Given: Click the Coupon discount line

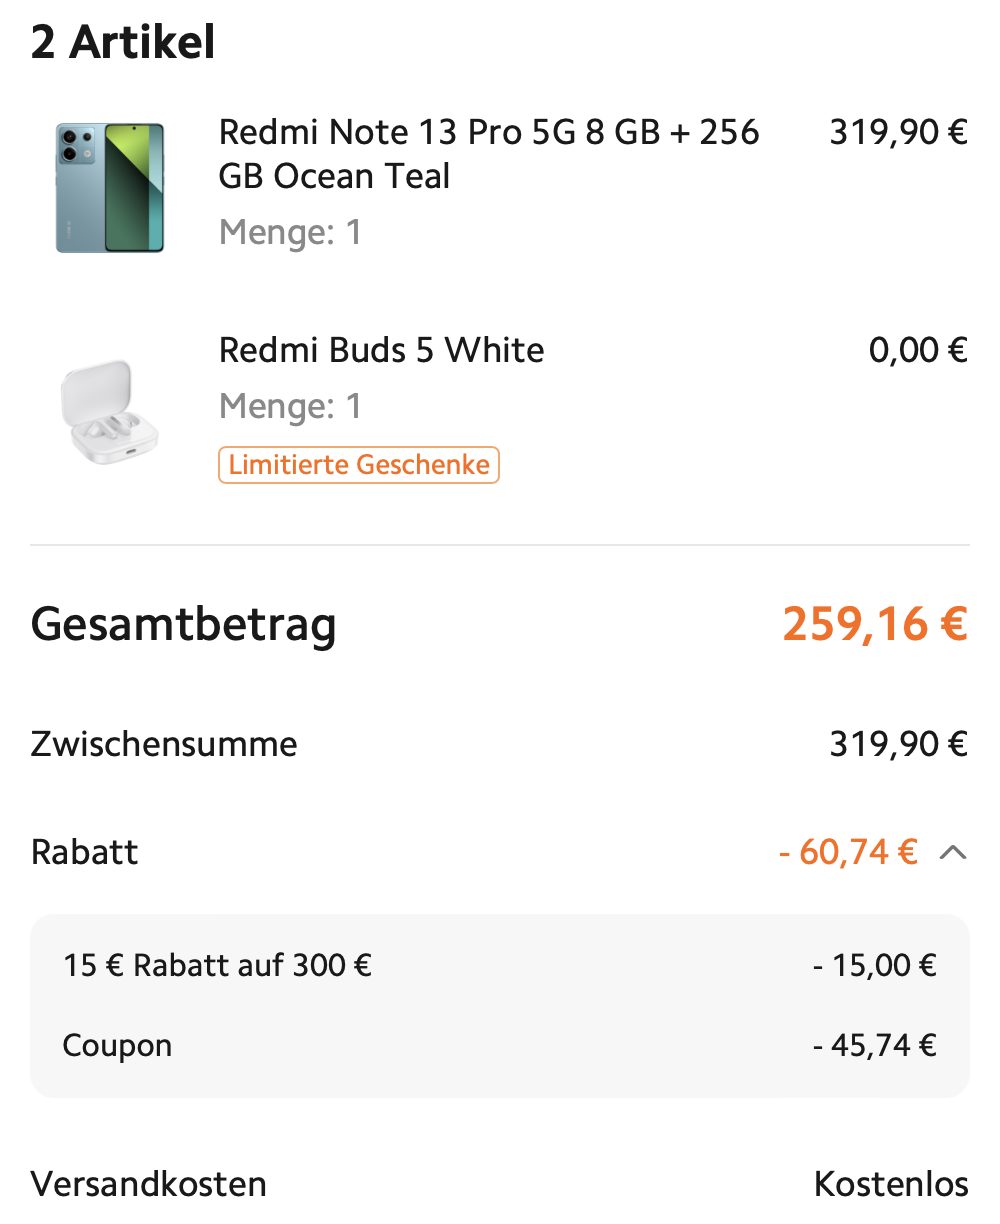Looking at the screenshot, I should [117, 1046].
